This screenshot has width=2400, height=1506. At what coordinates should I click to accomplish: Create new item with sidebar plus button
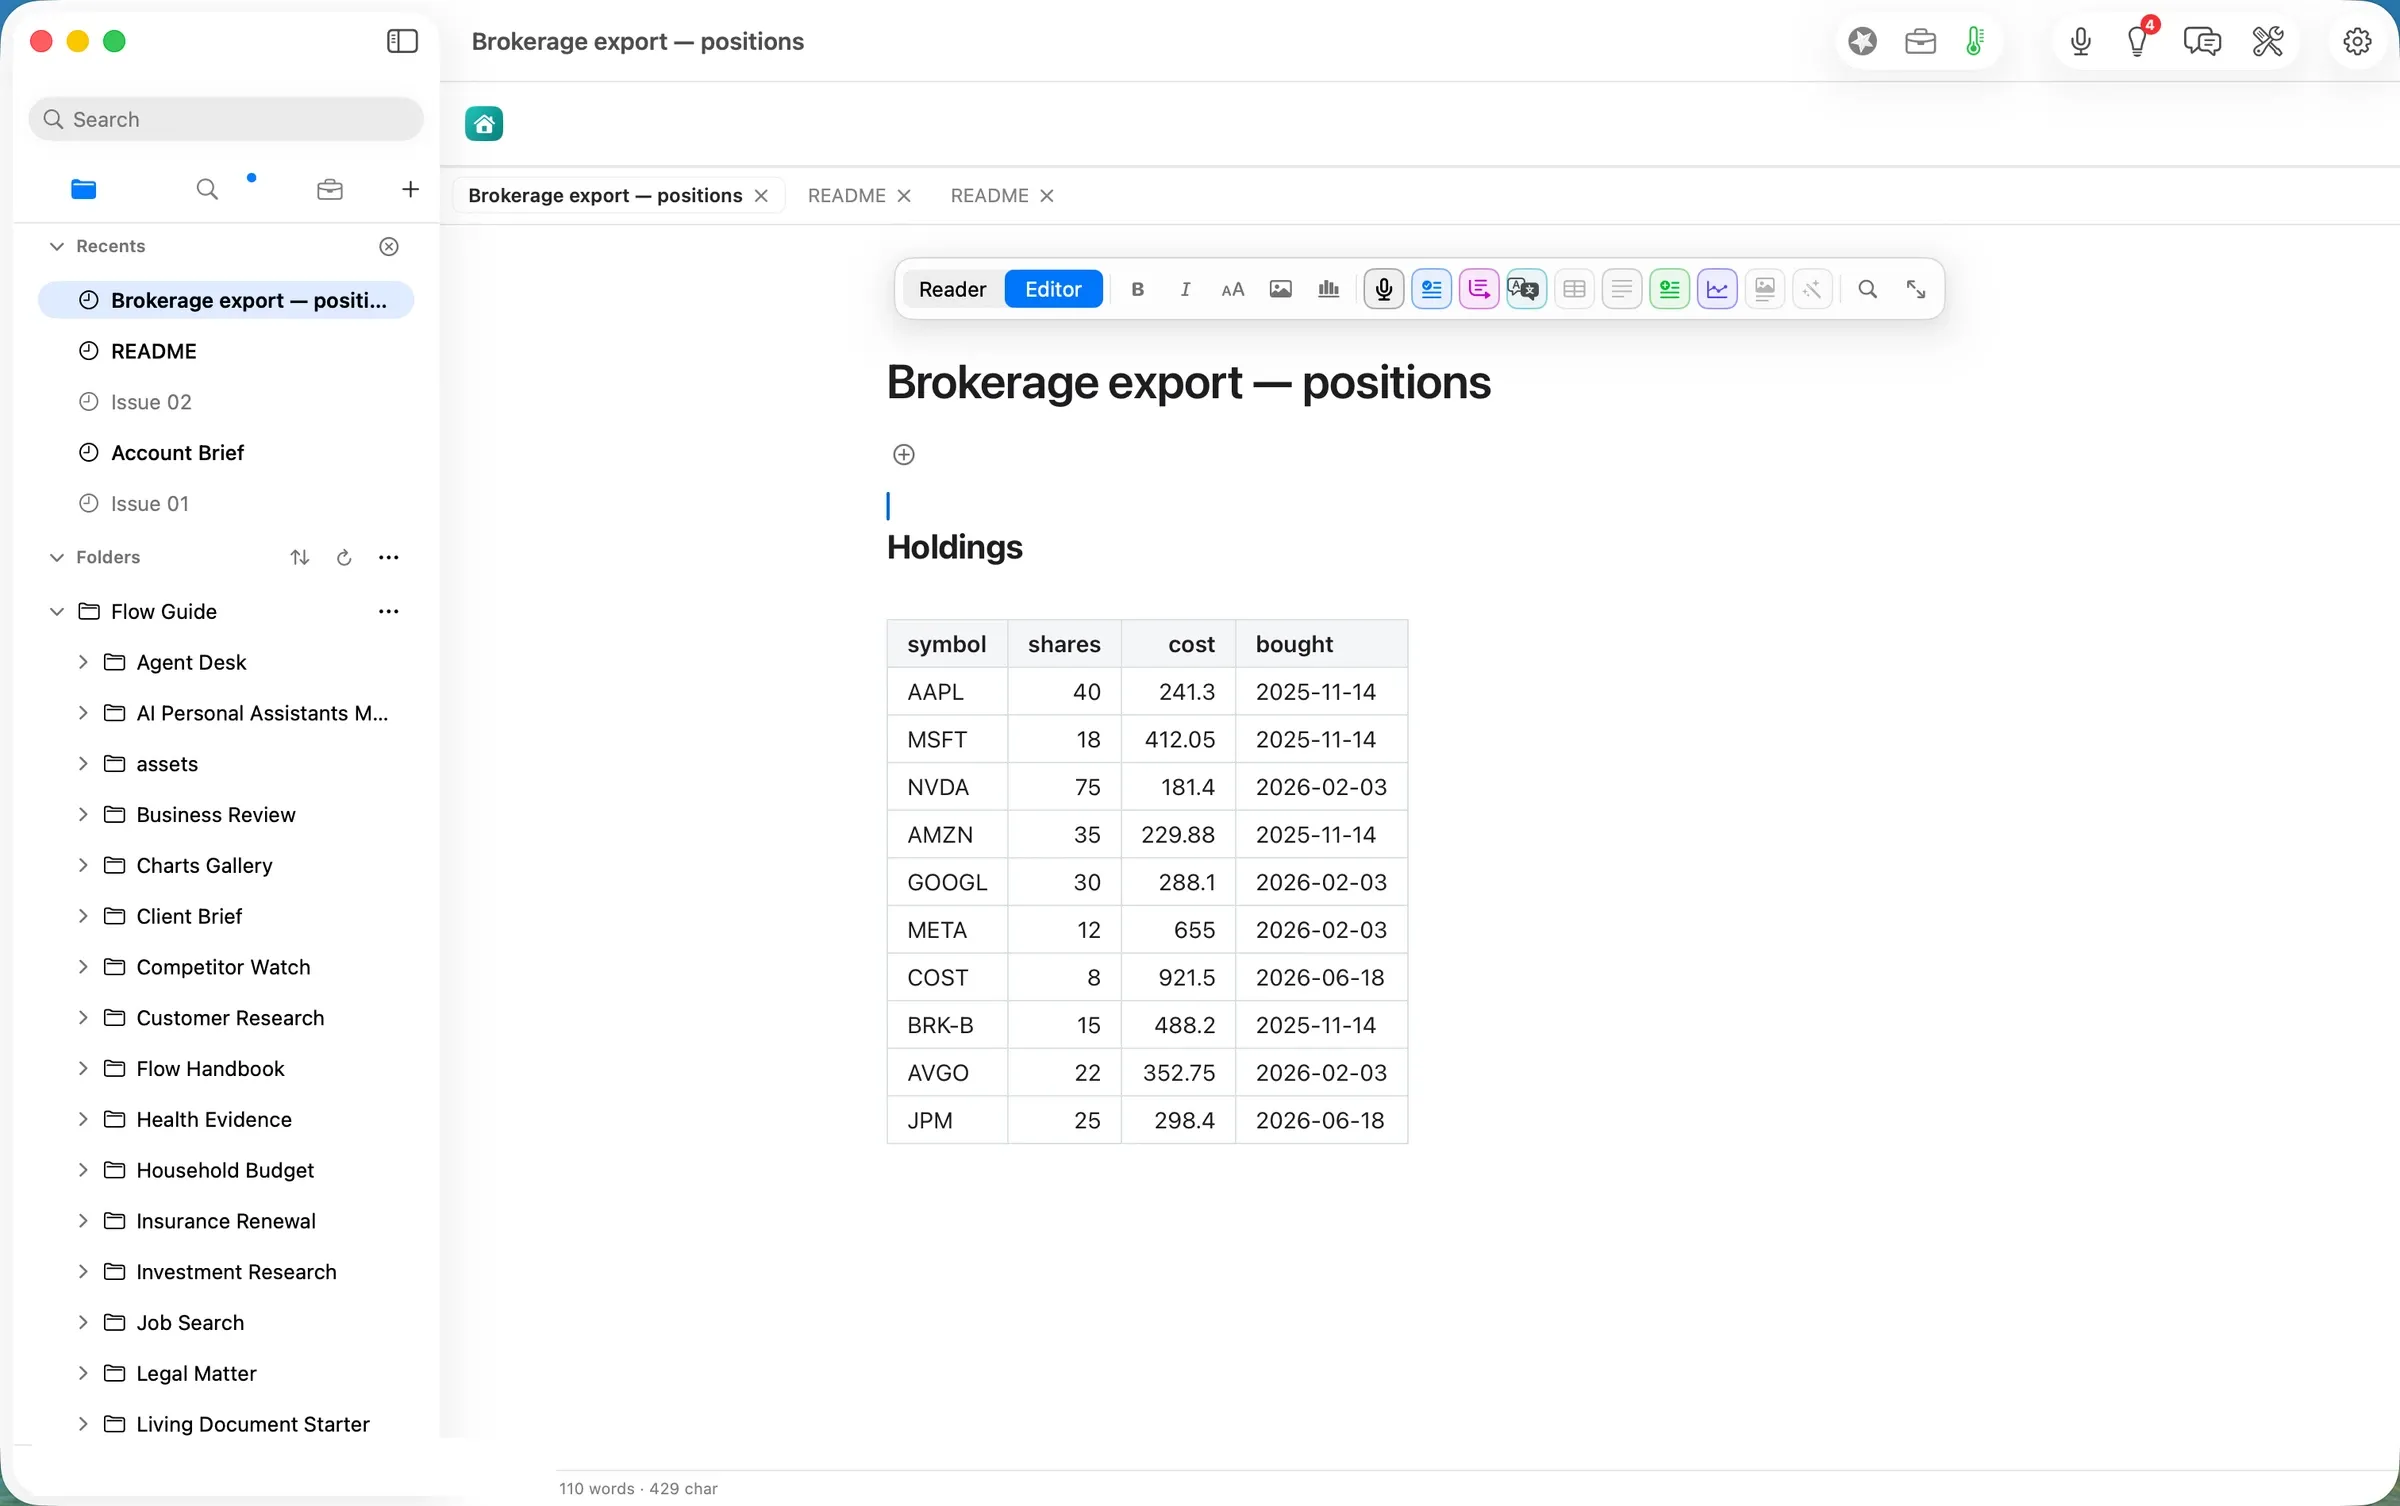[x=410, y=189]
